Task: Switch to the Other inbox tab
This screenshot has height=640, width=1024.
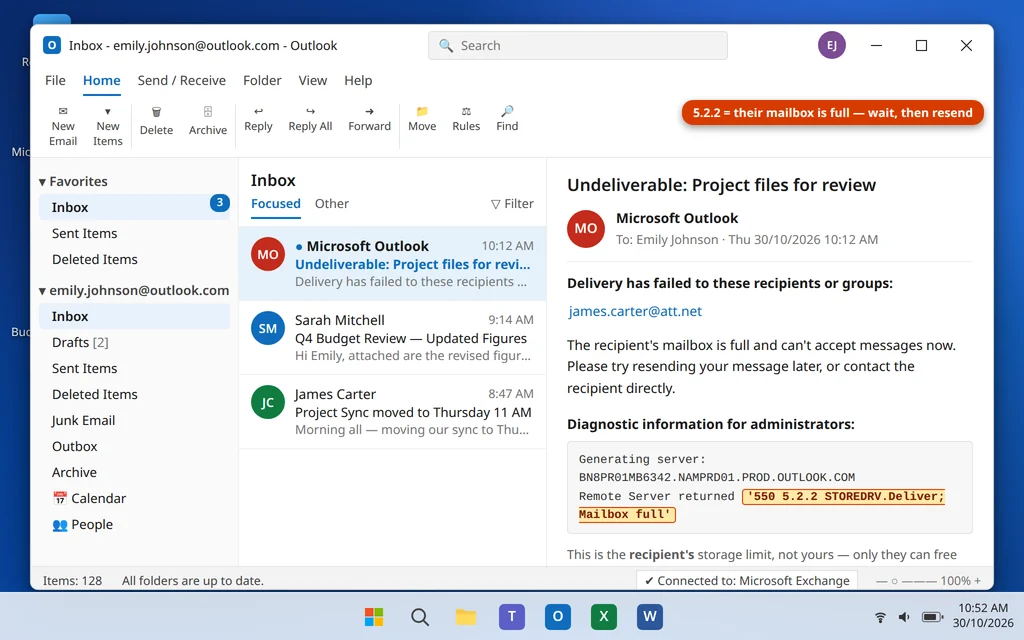Action: coord(332,204)
